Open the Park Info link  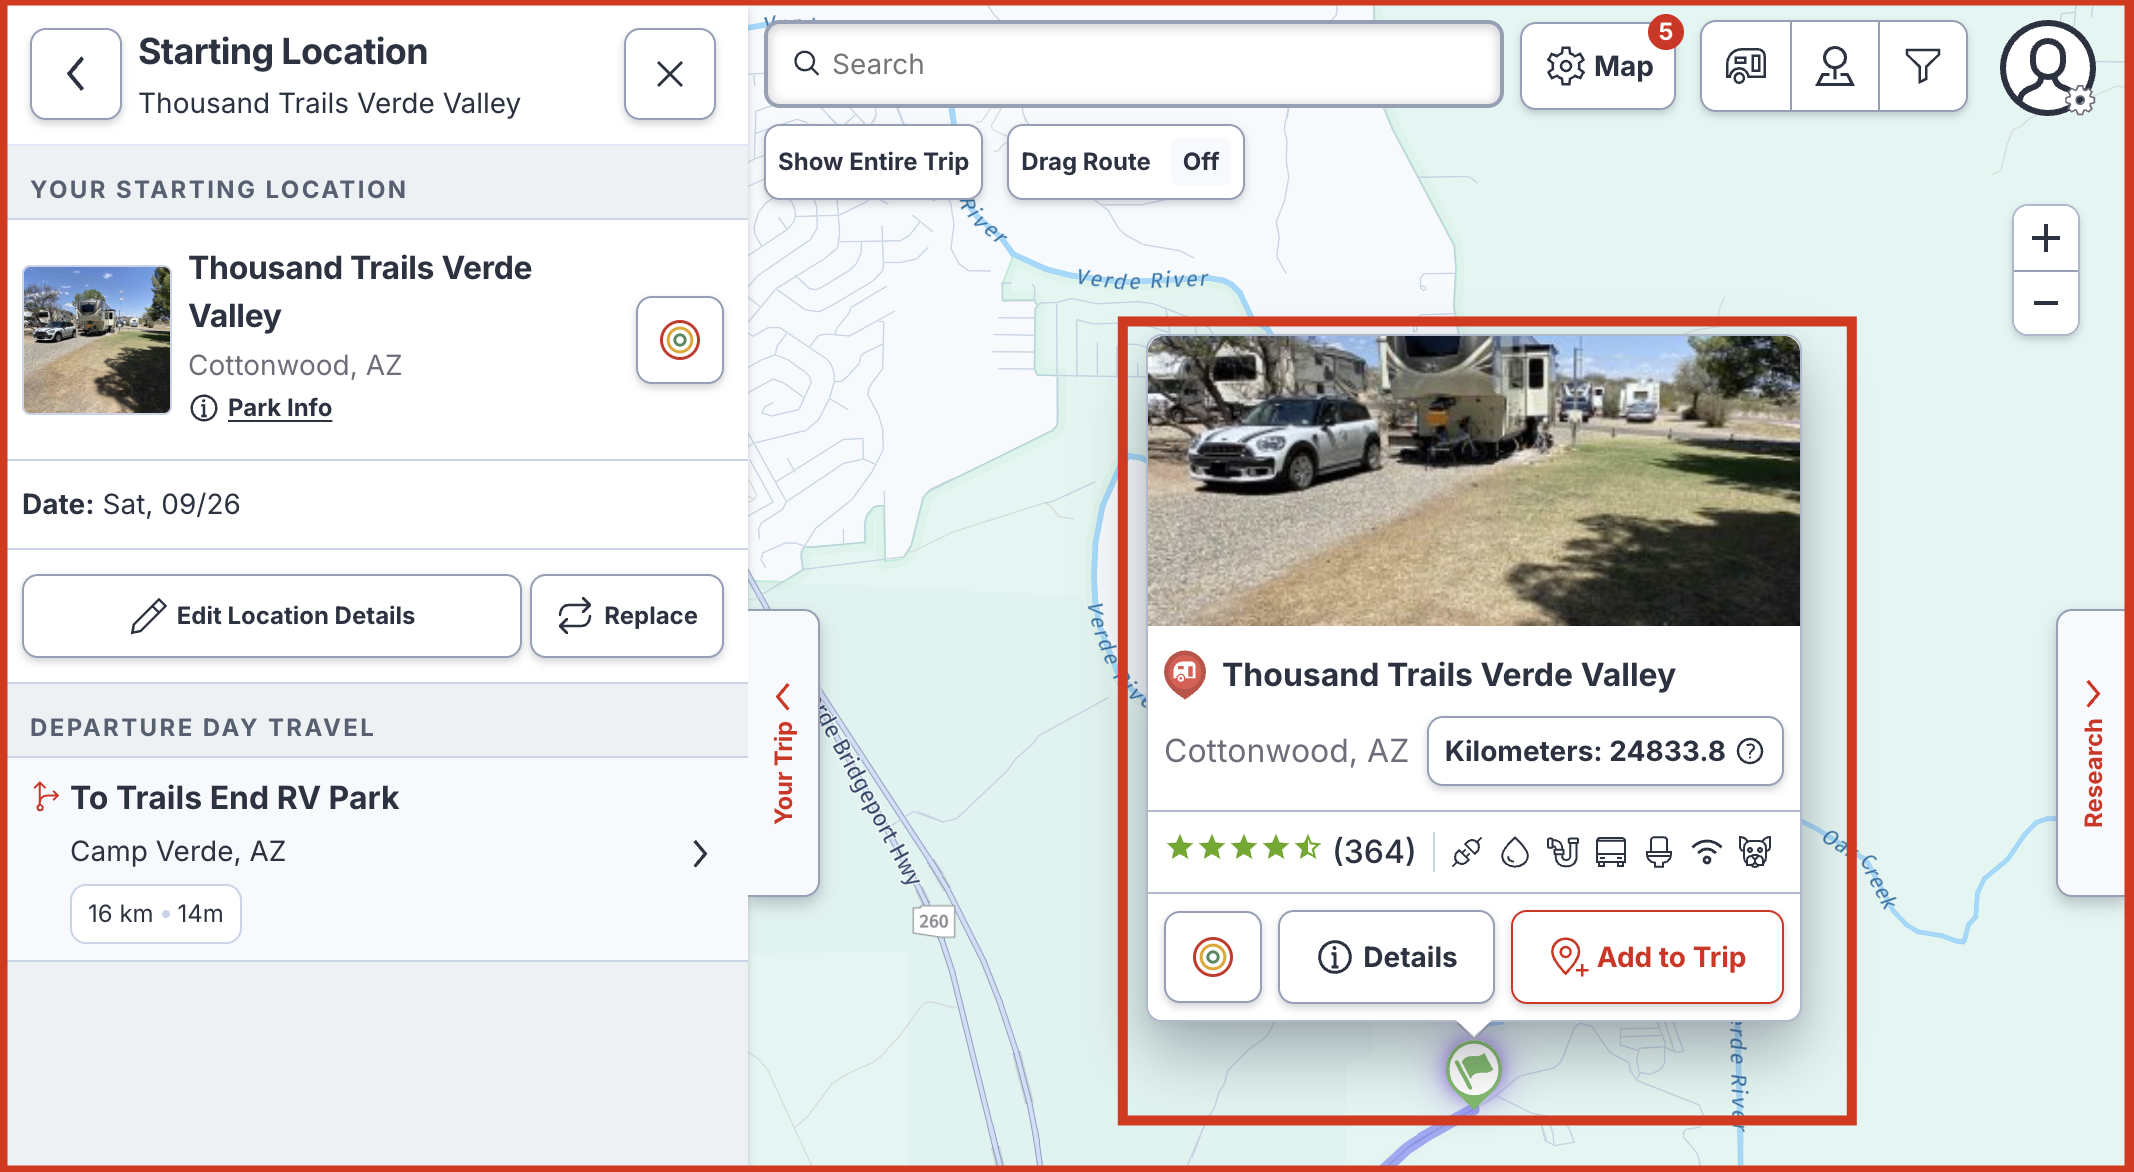(279, 408)
